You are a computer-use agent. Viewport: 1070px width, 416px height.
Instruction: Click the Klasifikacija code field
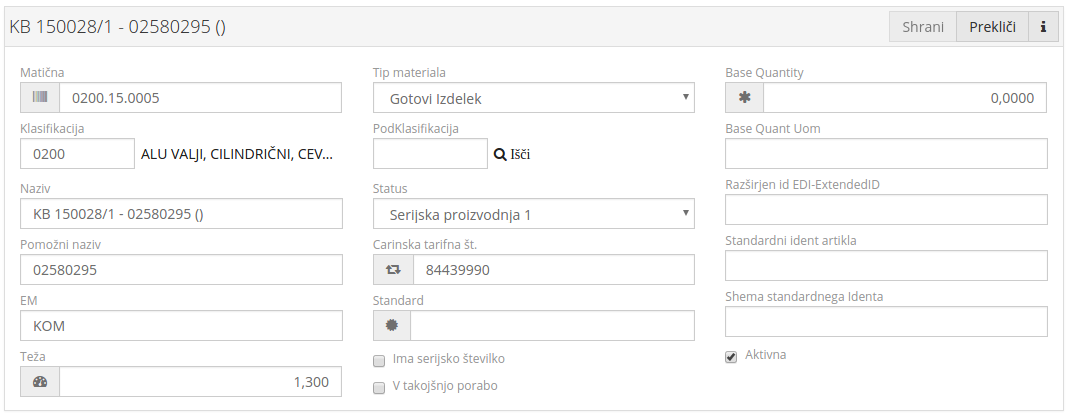(77, 154)
